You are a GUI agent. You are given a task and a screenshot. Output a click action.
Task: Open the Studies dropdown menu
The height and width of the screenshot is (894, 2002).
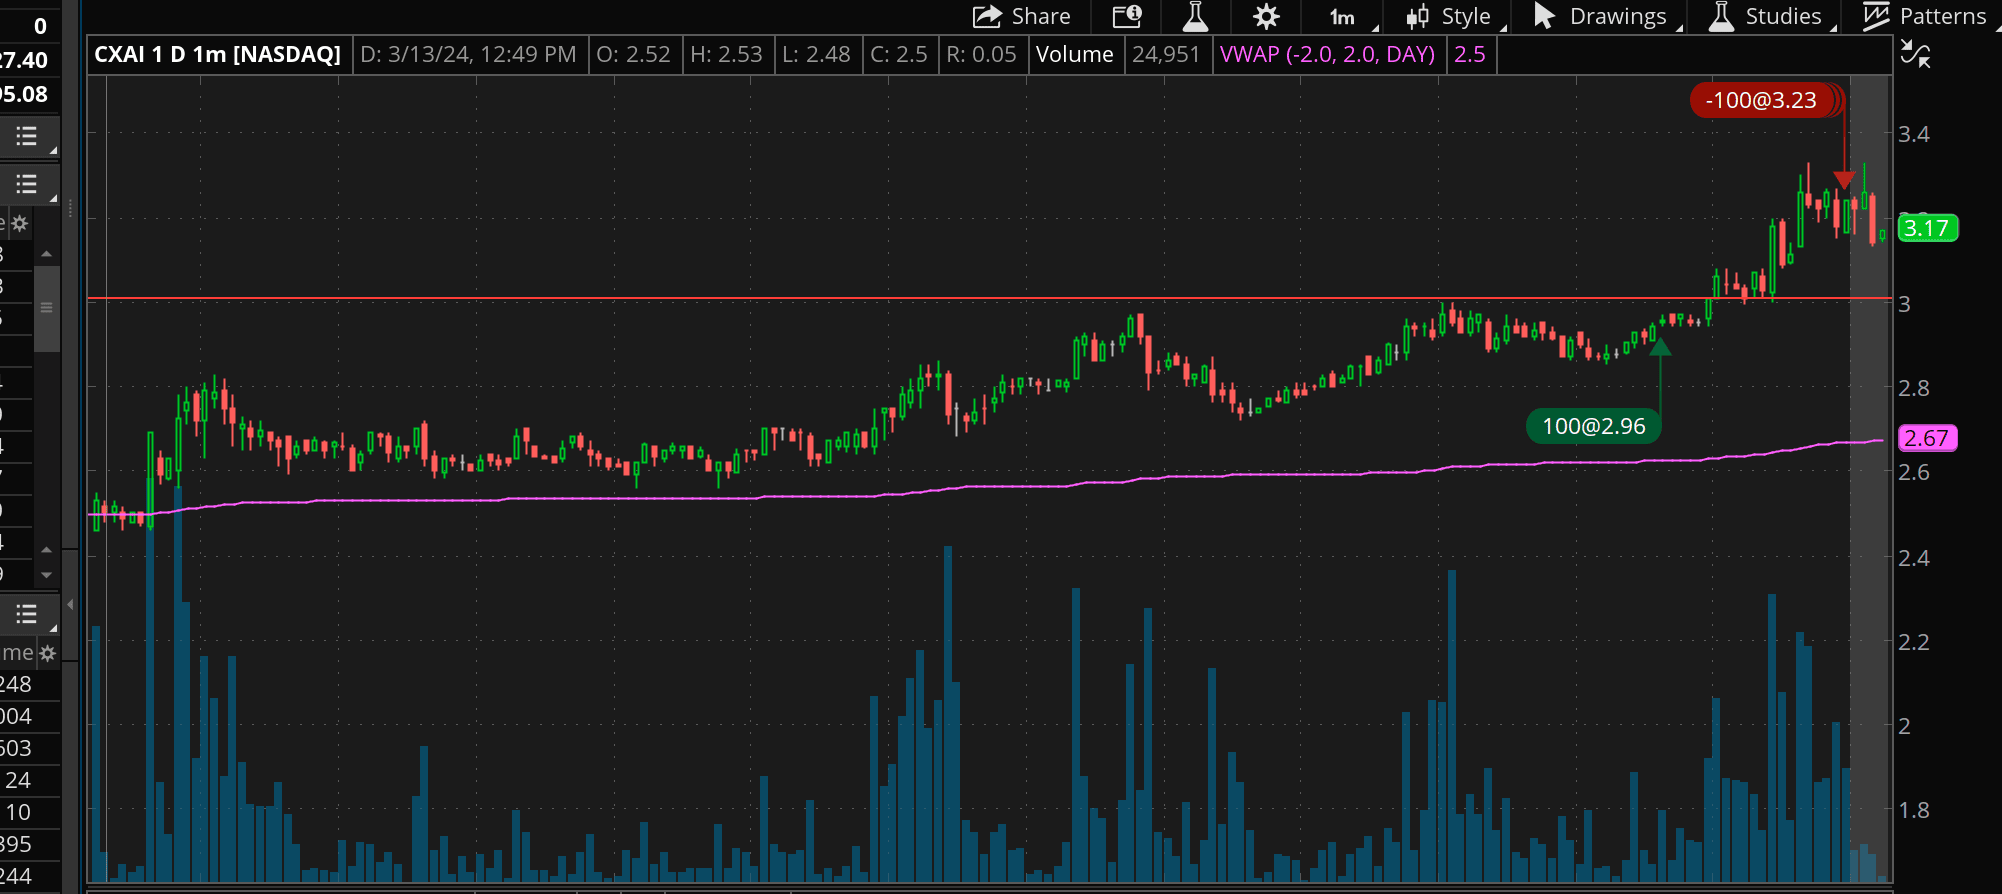pyautogui.click(x=1772, y=17)
